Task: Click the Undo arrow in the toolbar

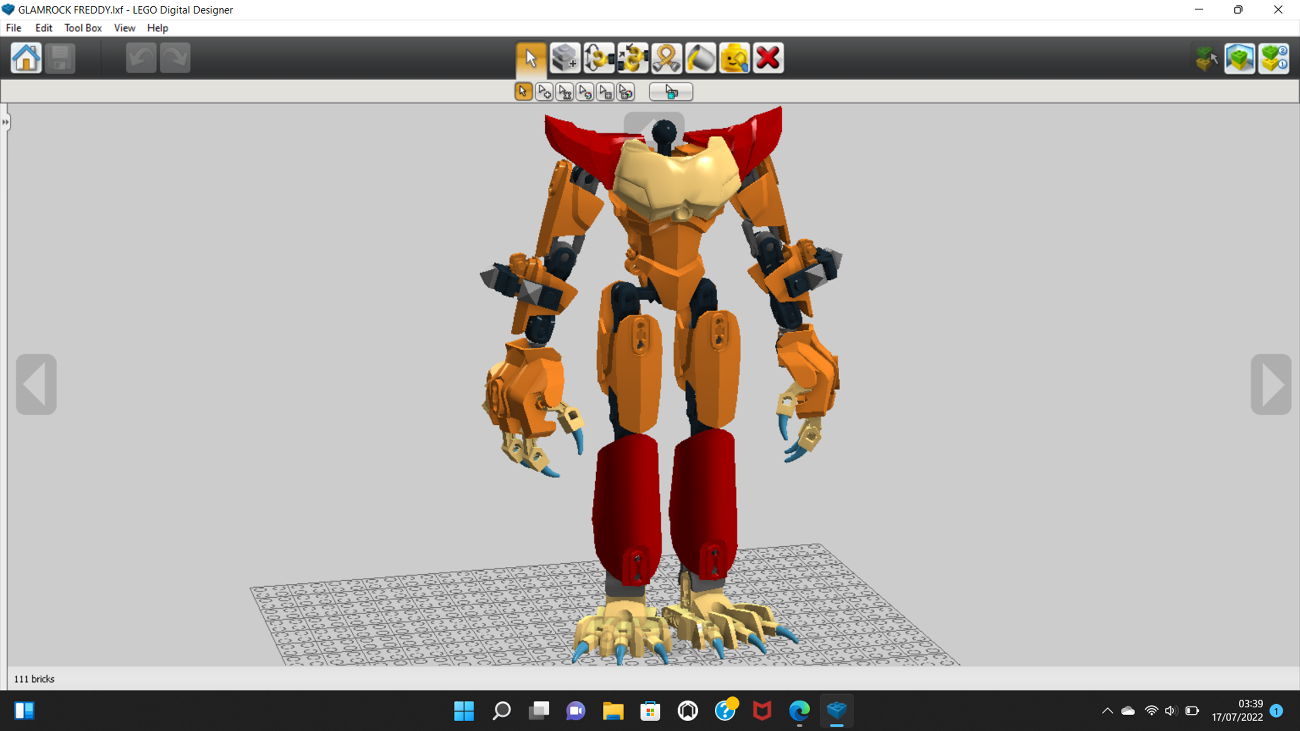Action: pos(141,58)
